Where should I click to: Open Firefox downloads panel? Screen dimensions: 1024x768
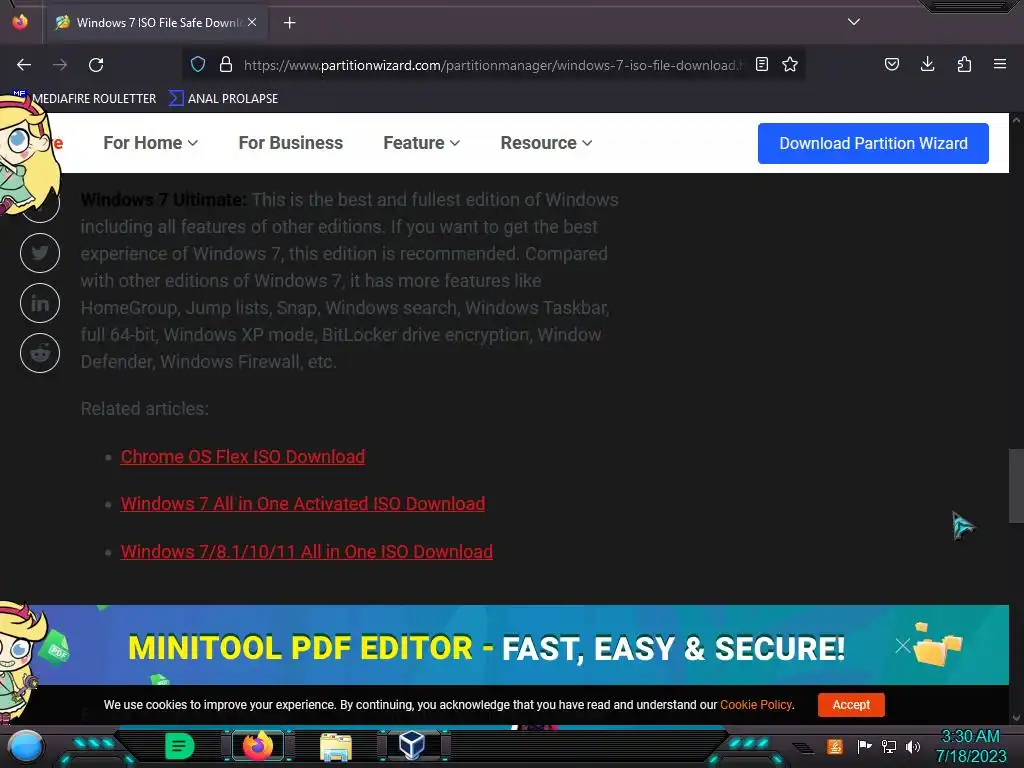[x=927, y=65]
